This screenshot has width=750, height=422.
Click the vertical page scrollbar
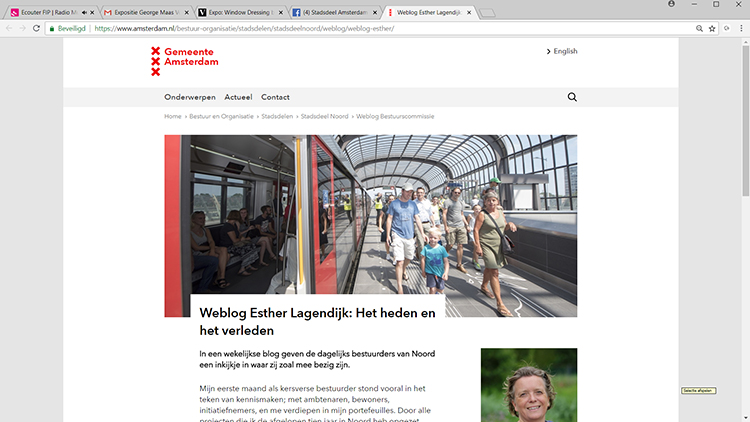pyautogui.click(x=746, y=230)
